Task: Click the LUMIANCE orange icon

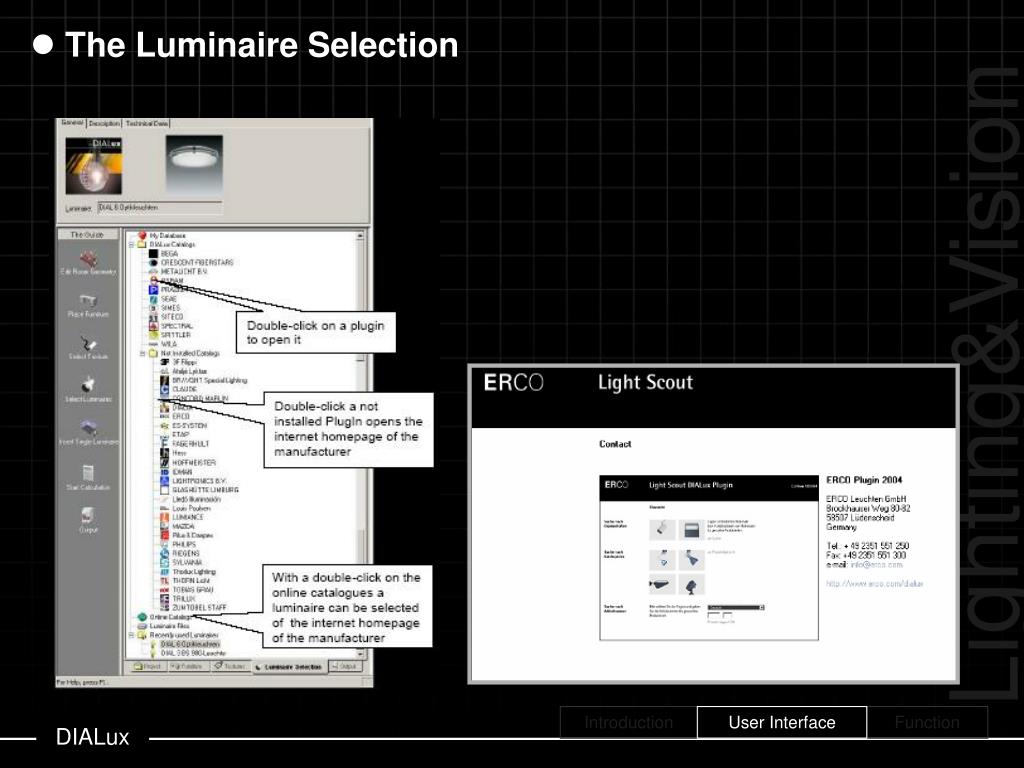Action: pos(165,517)
